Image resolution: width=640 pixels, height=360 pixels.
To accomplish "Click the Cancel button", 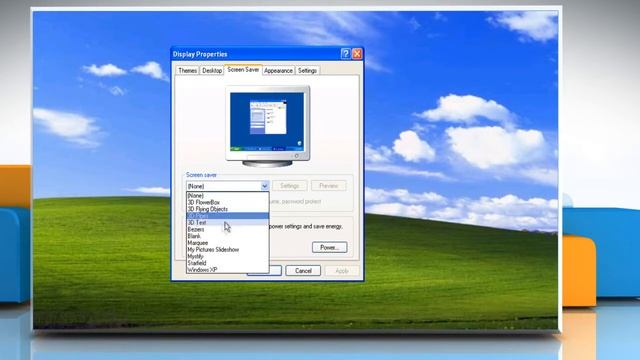I will [303, 271].
